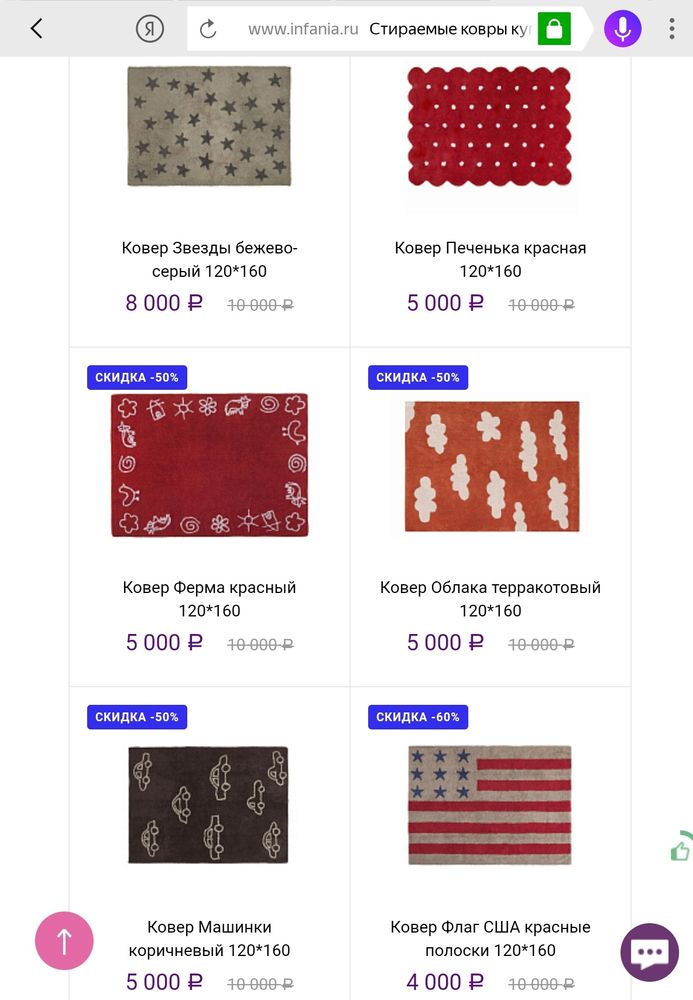Go back using the browser back arrow
This screenshot has height=1000, width=693.
[33, 28]
